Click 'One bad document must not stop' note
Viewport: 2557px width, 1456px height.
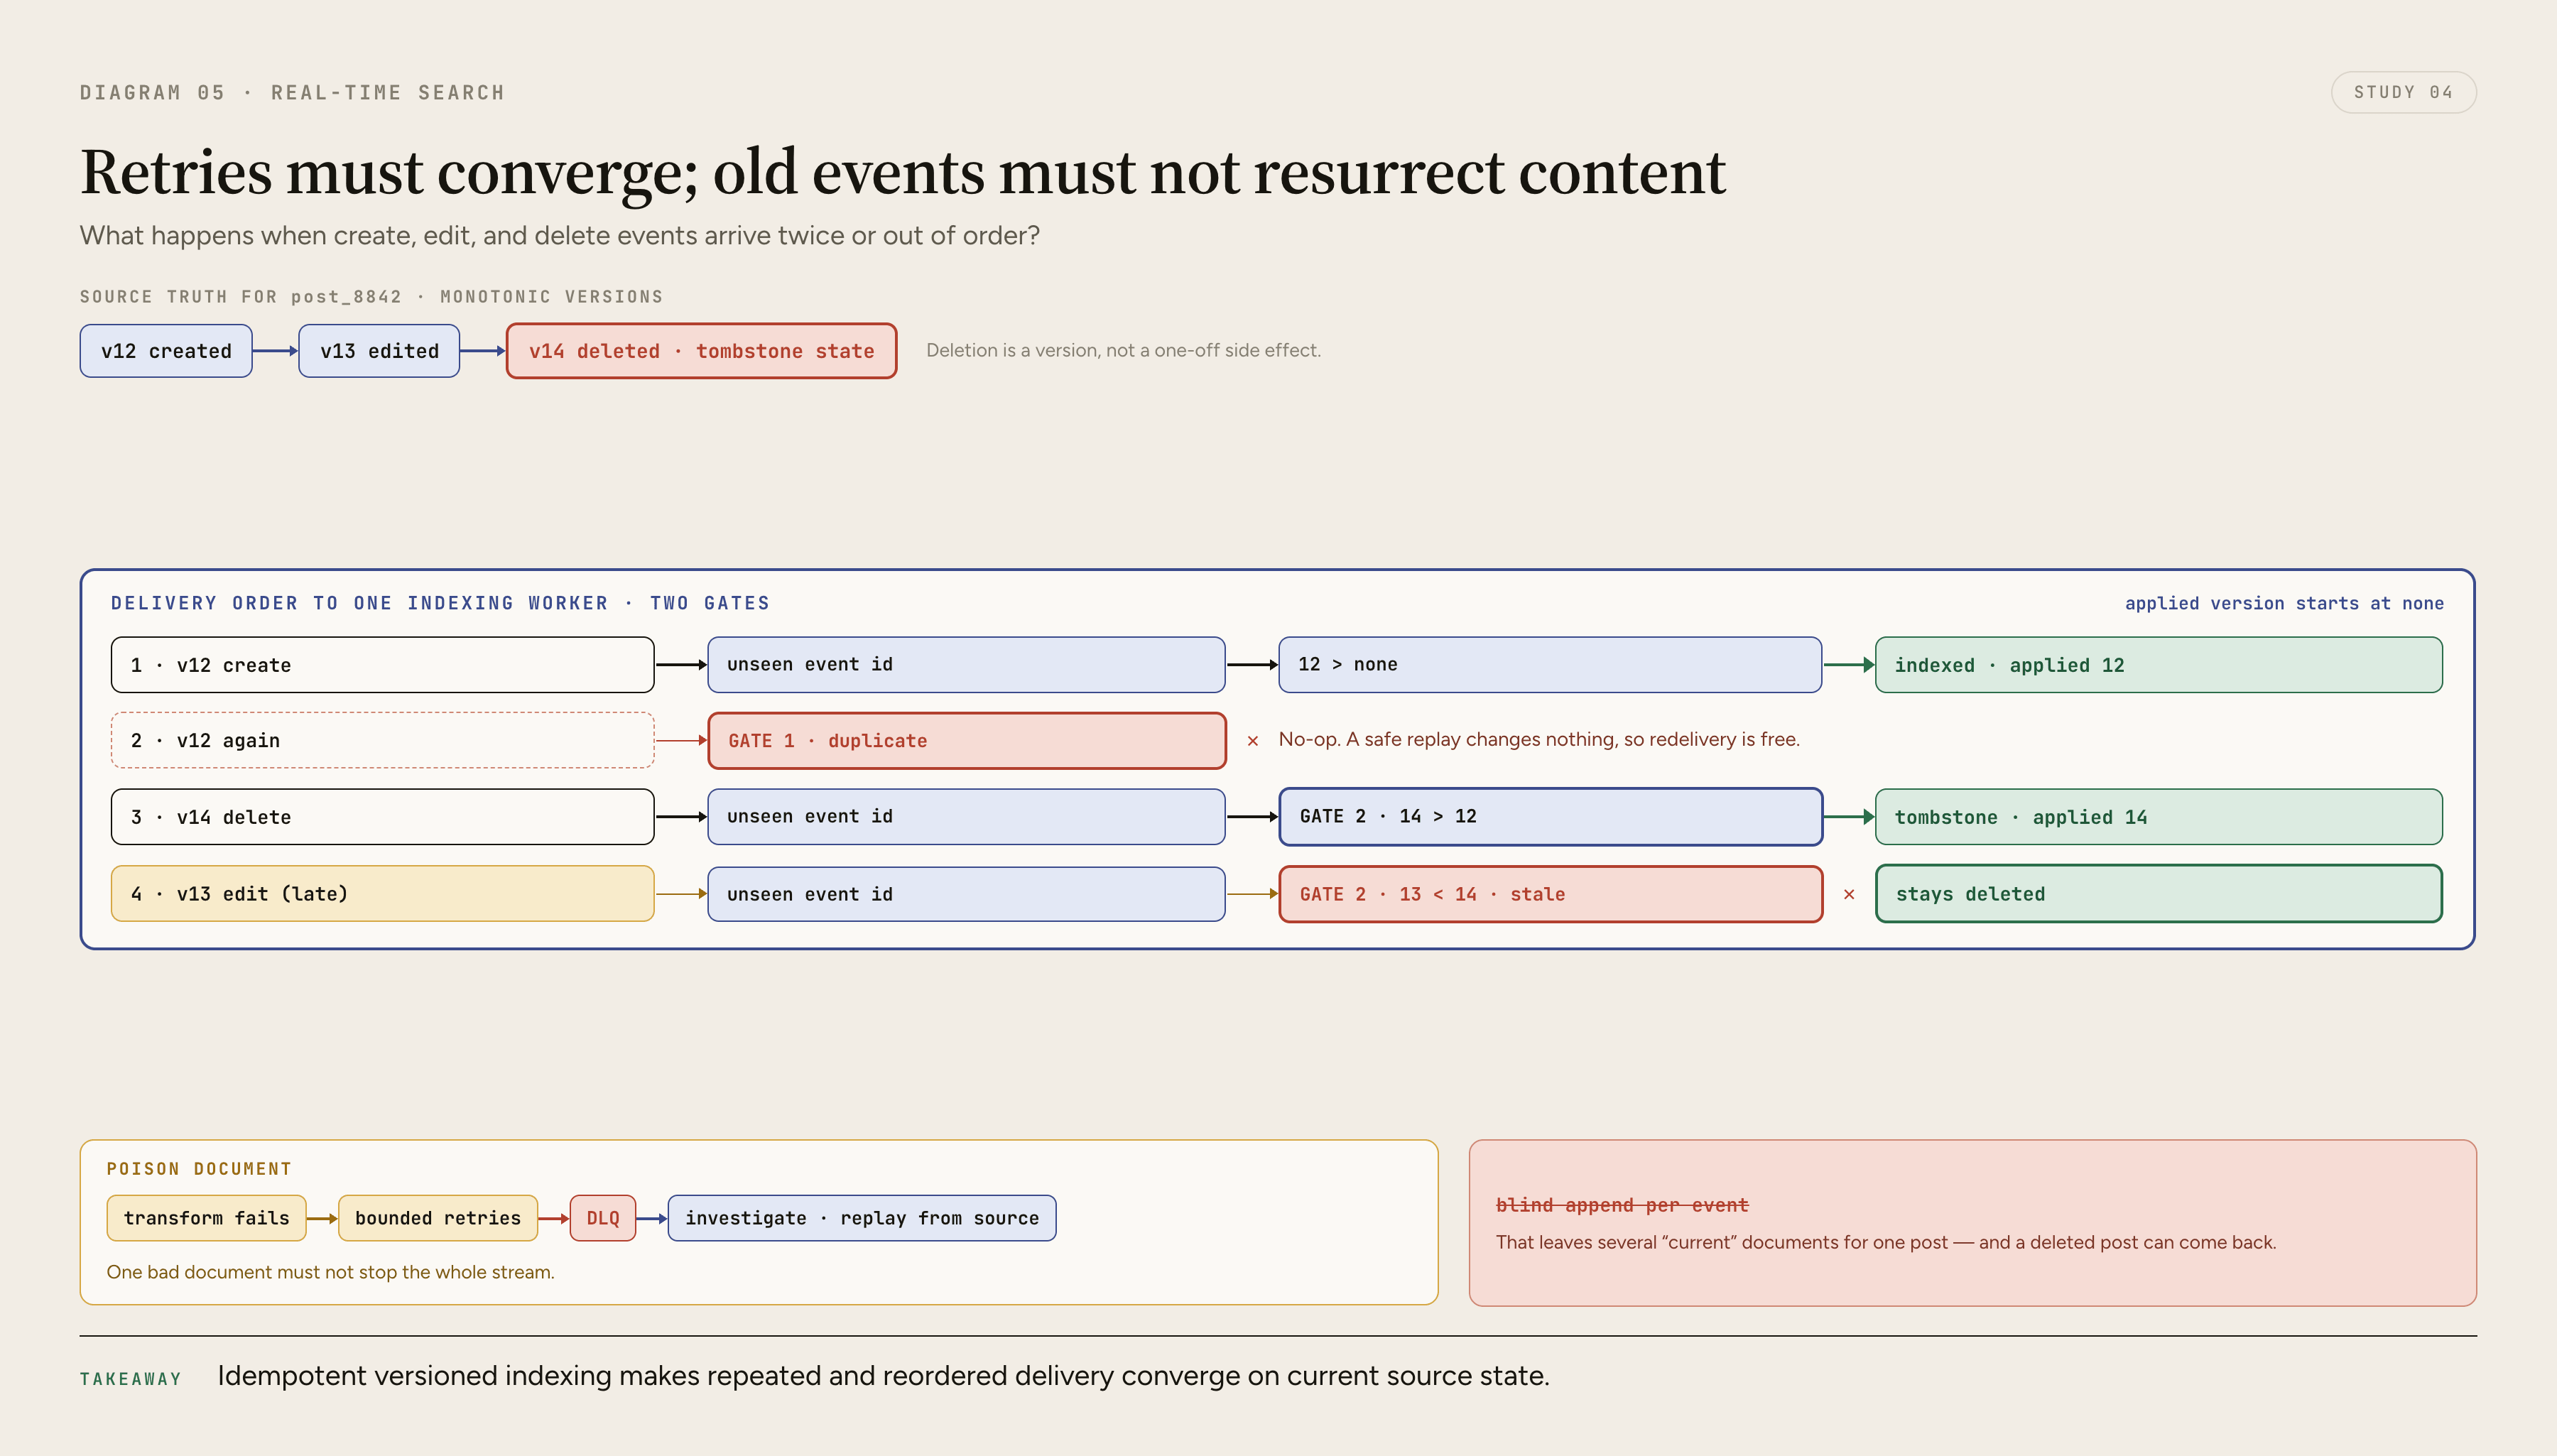330,1272
